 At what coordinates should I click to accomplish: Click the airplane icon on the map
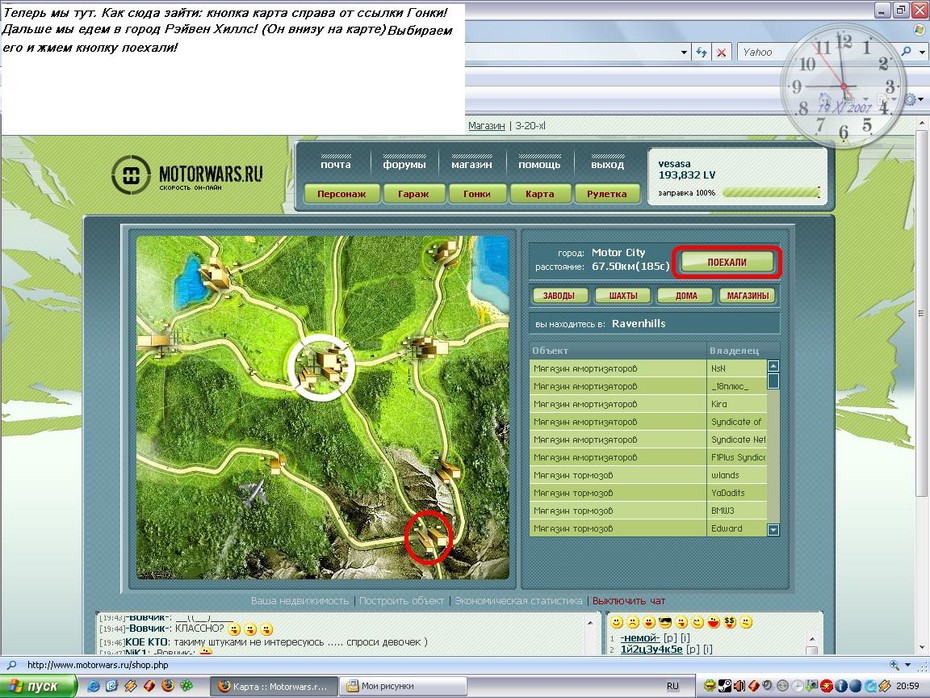point(253,492)
